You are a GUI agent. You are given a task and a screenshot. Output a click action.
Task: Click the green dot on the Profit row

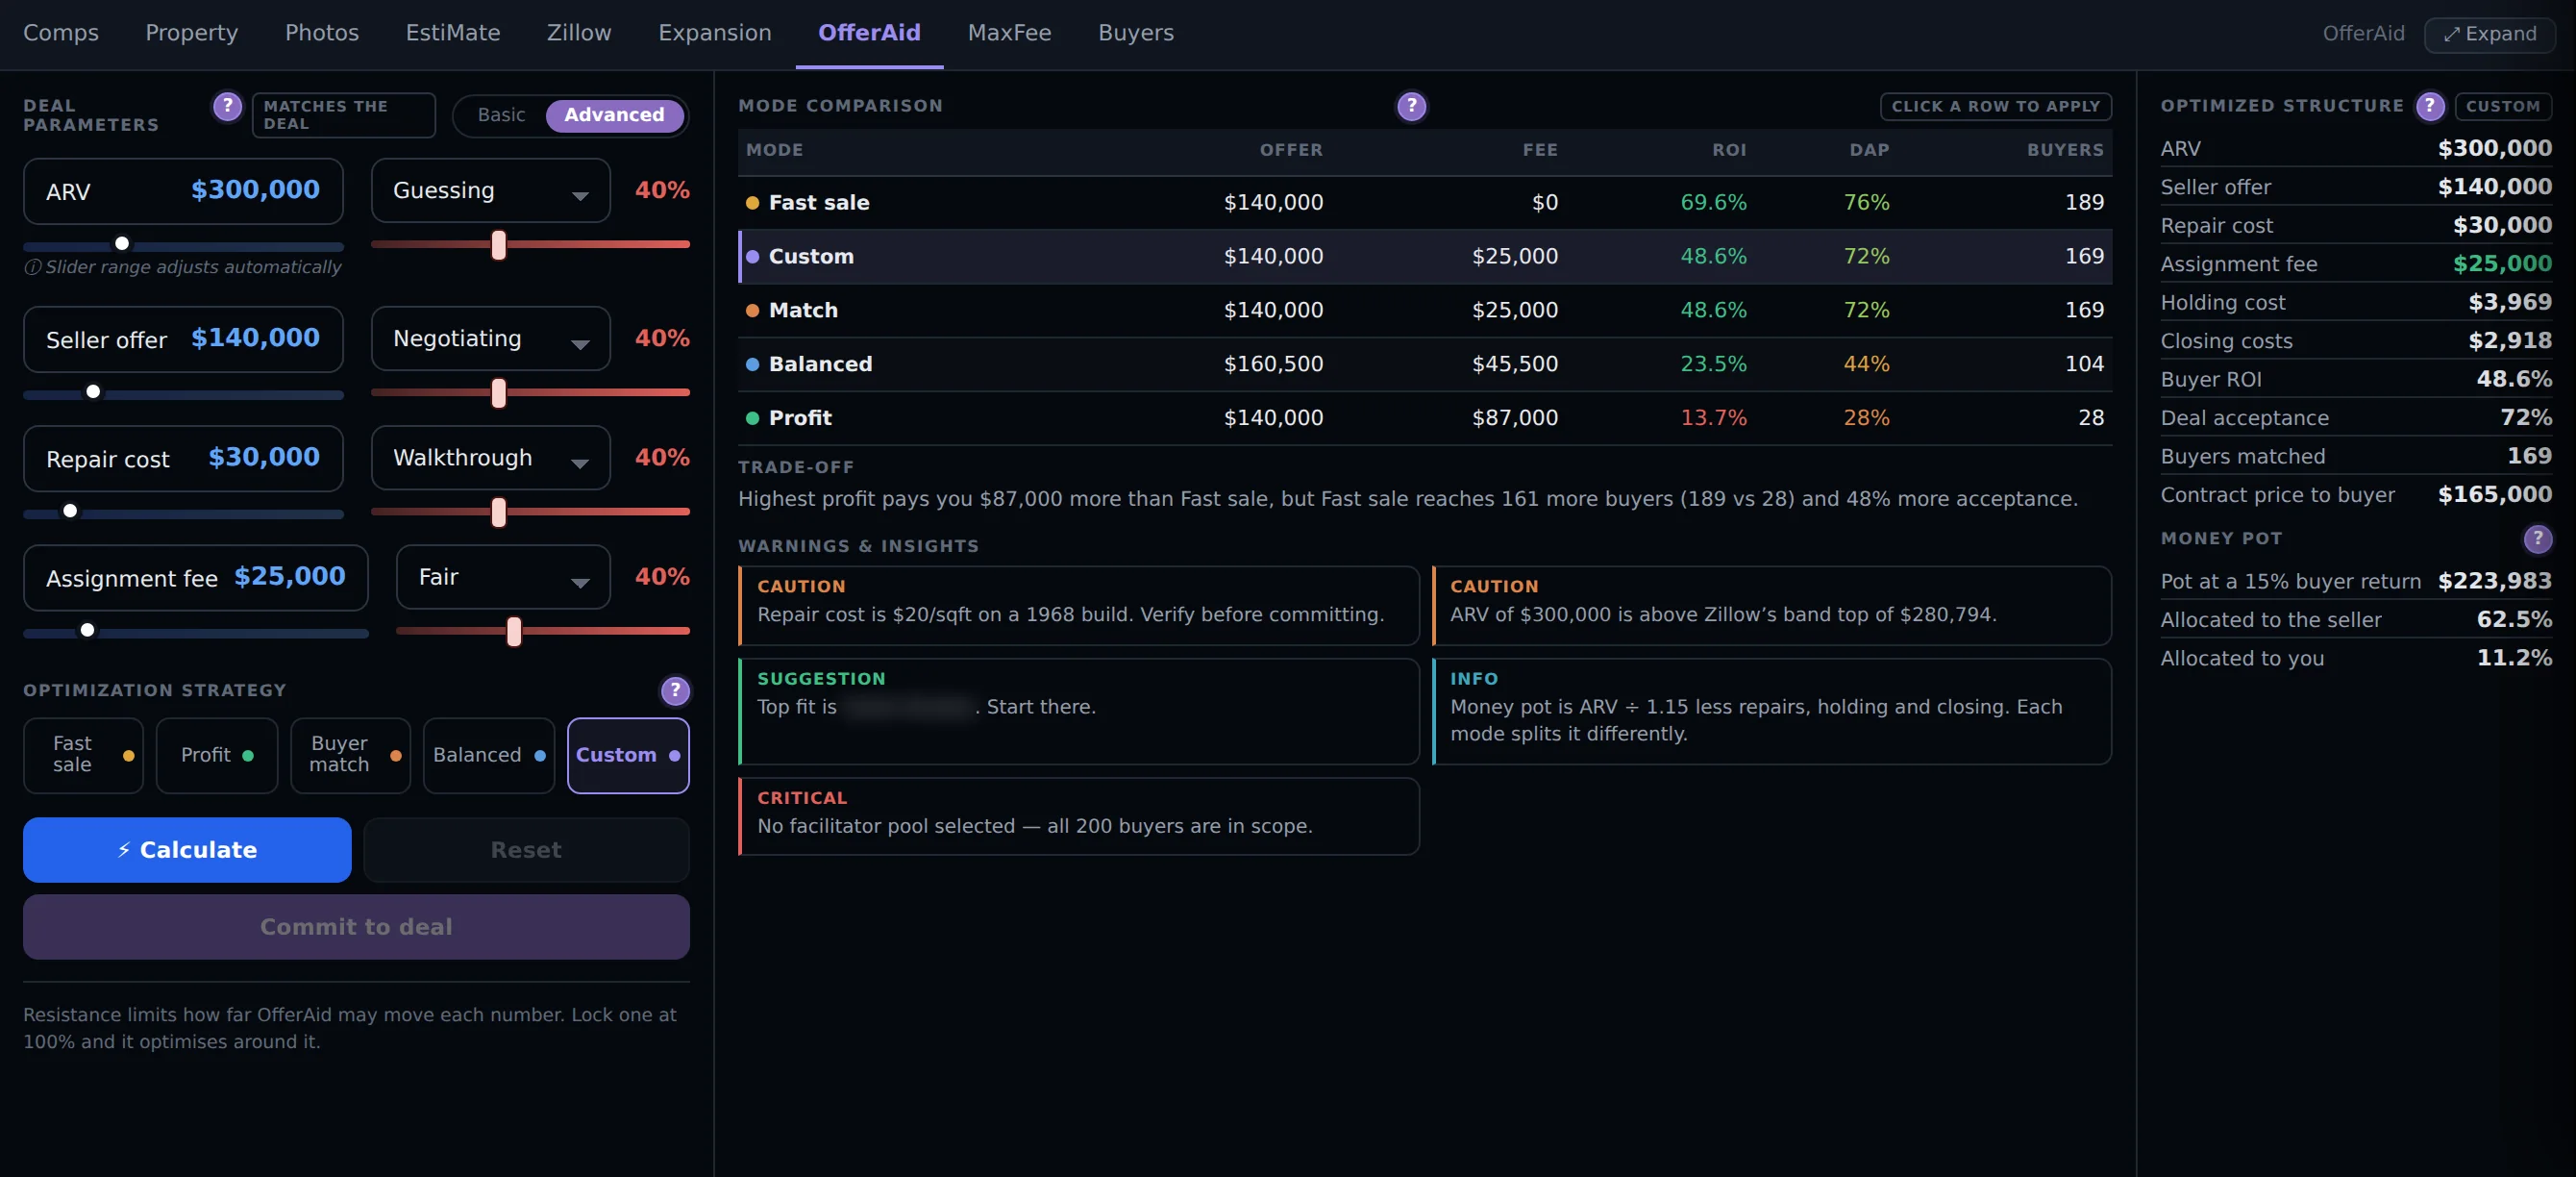pos(752,418)
